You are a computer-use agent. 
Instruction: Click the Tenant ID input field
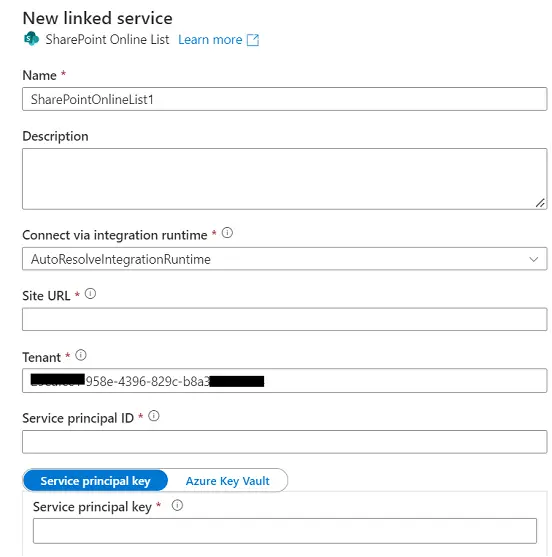(285, 380)
